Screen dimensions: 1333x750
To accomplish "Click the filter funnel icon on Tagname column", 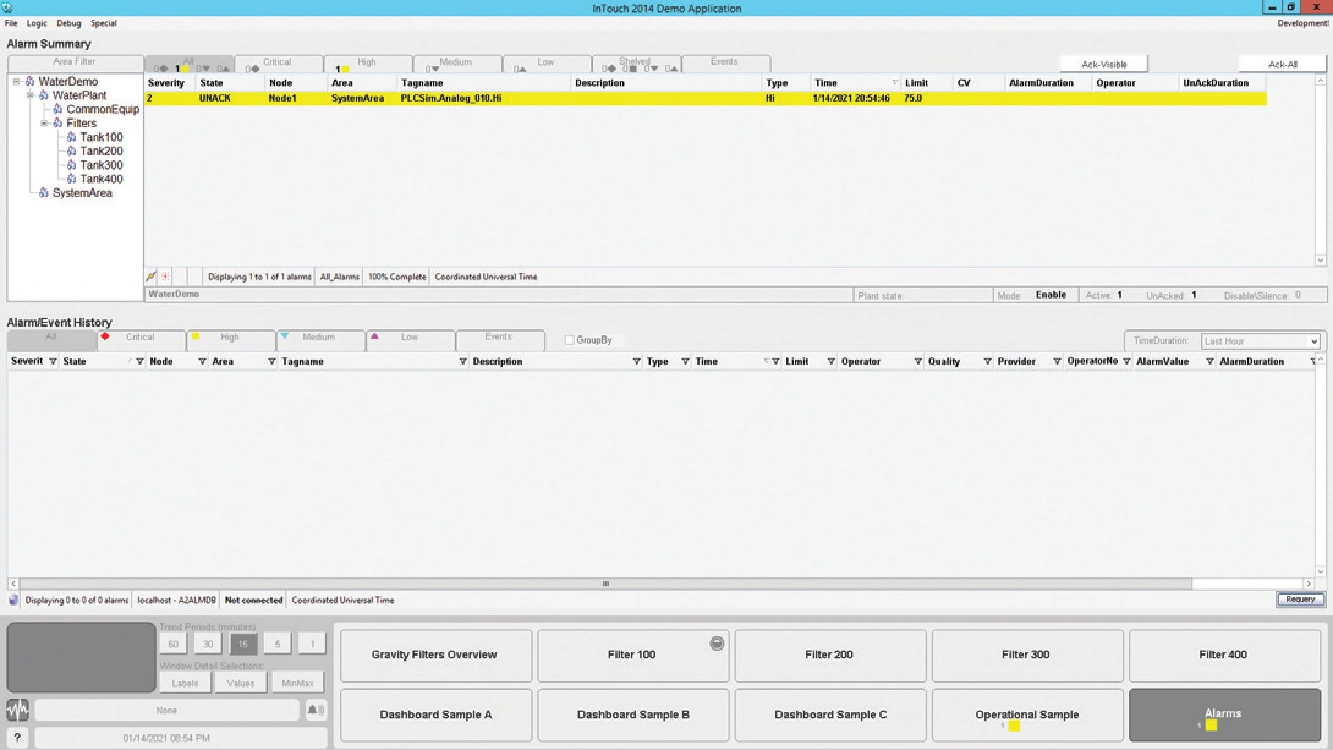I will (x=462, y=361).
